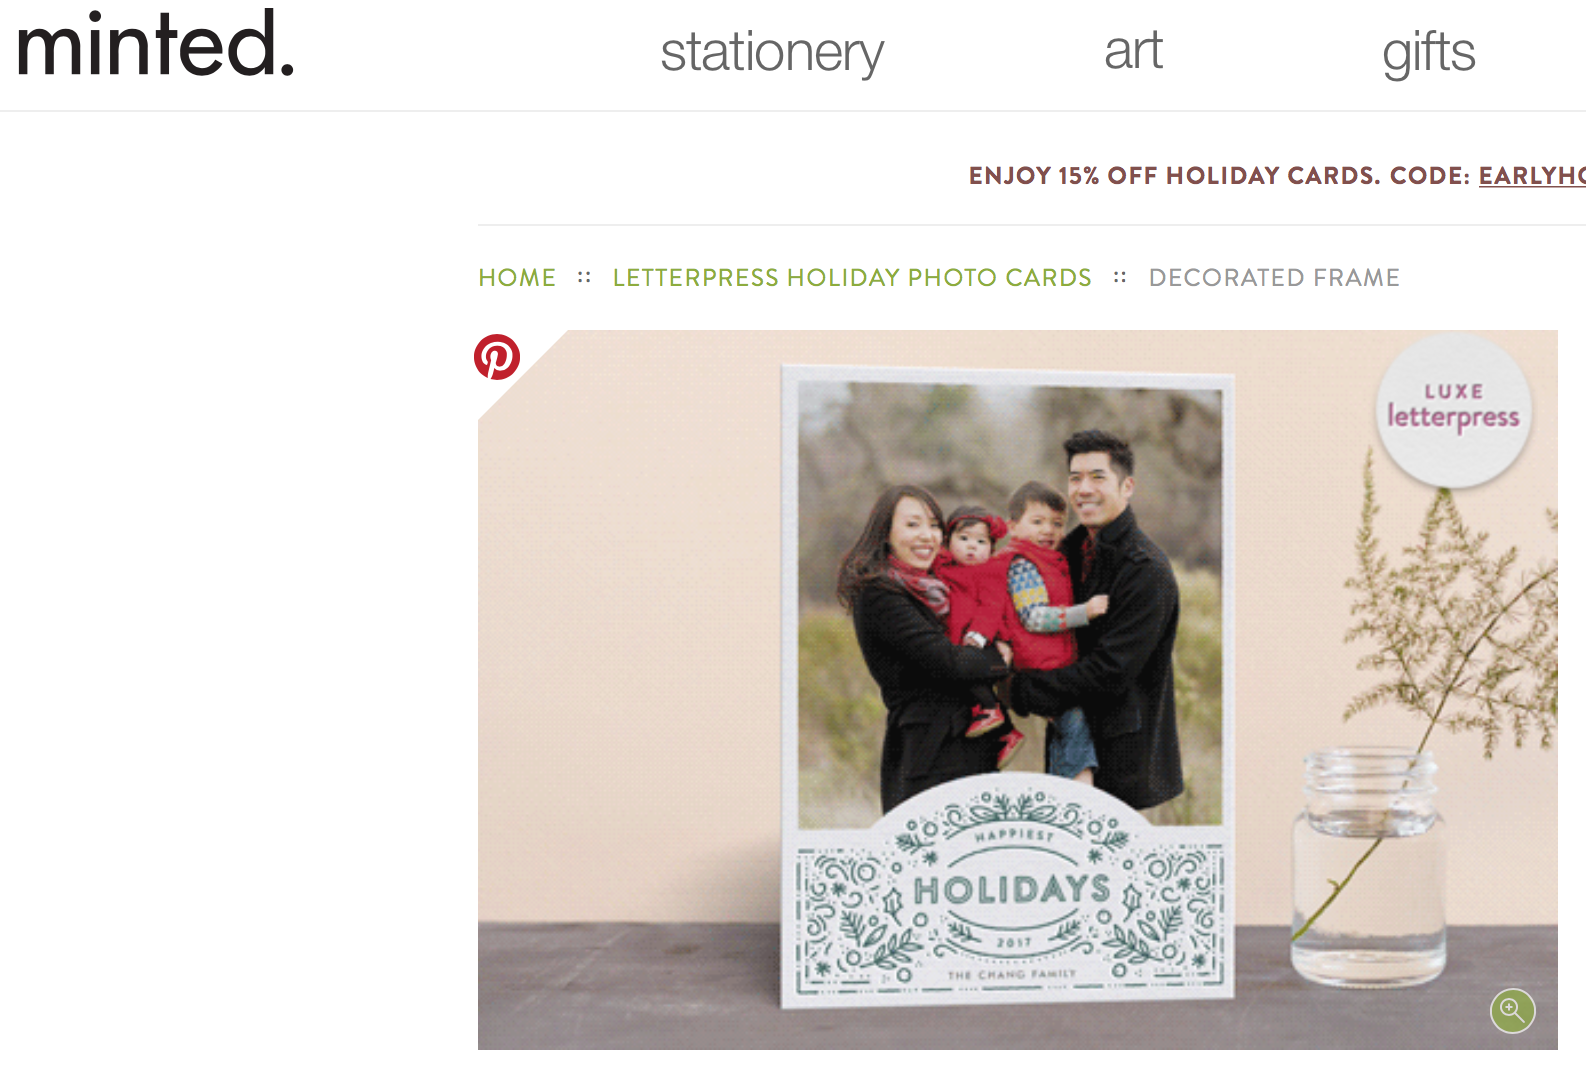Open the magnifier zoom icon on image
1586x1072 pixels.
pos(1512,1010)
